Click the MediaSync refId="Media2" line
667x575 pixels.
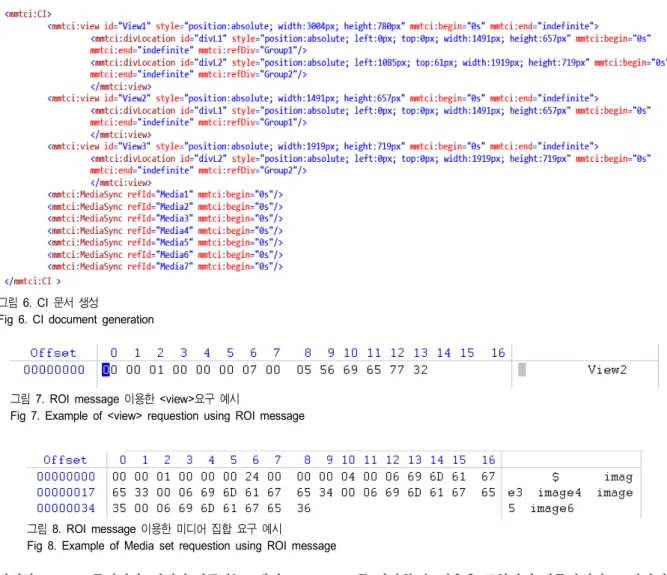tap(165, 207)
